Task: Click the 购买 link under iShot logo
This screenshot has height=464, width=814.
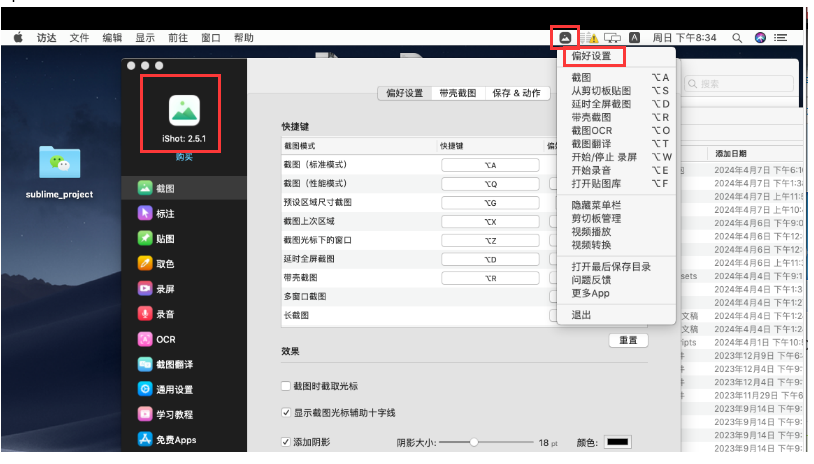Action: pos(184,157)
